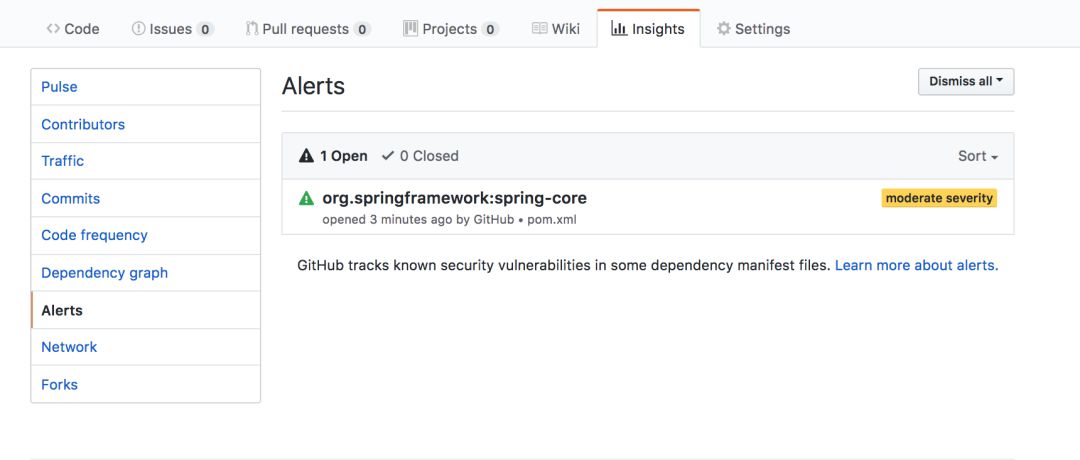Open the Pulse sidebar item
This screenshot has height=460, width=1080.
59,87
